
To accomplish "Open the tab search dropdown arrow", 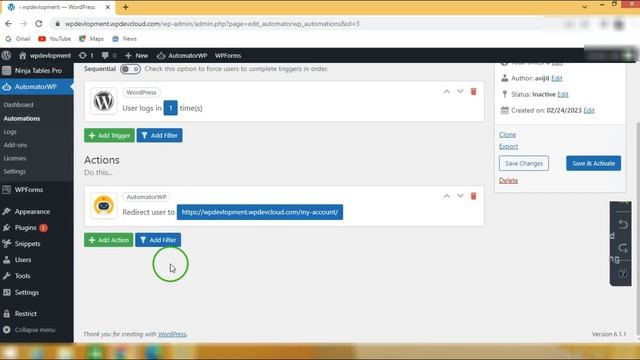I will click(x=584, y=7).
